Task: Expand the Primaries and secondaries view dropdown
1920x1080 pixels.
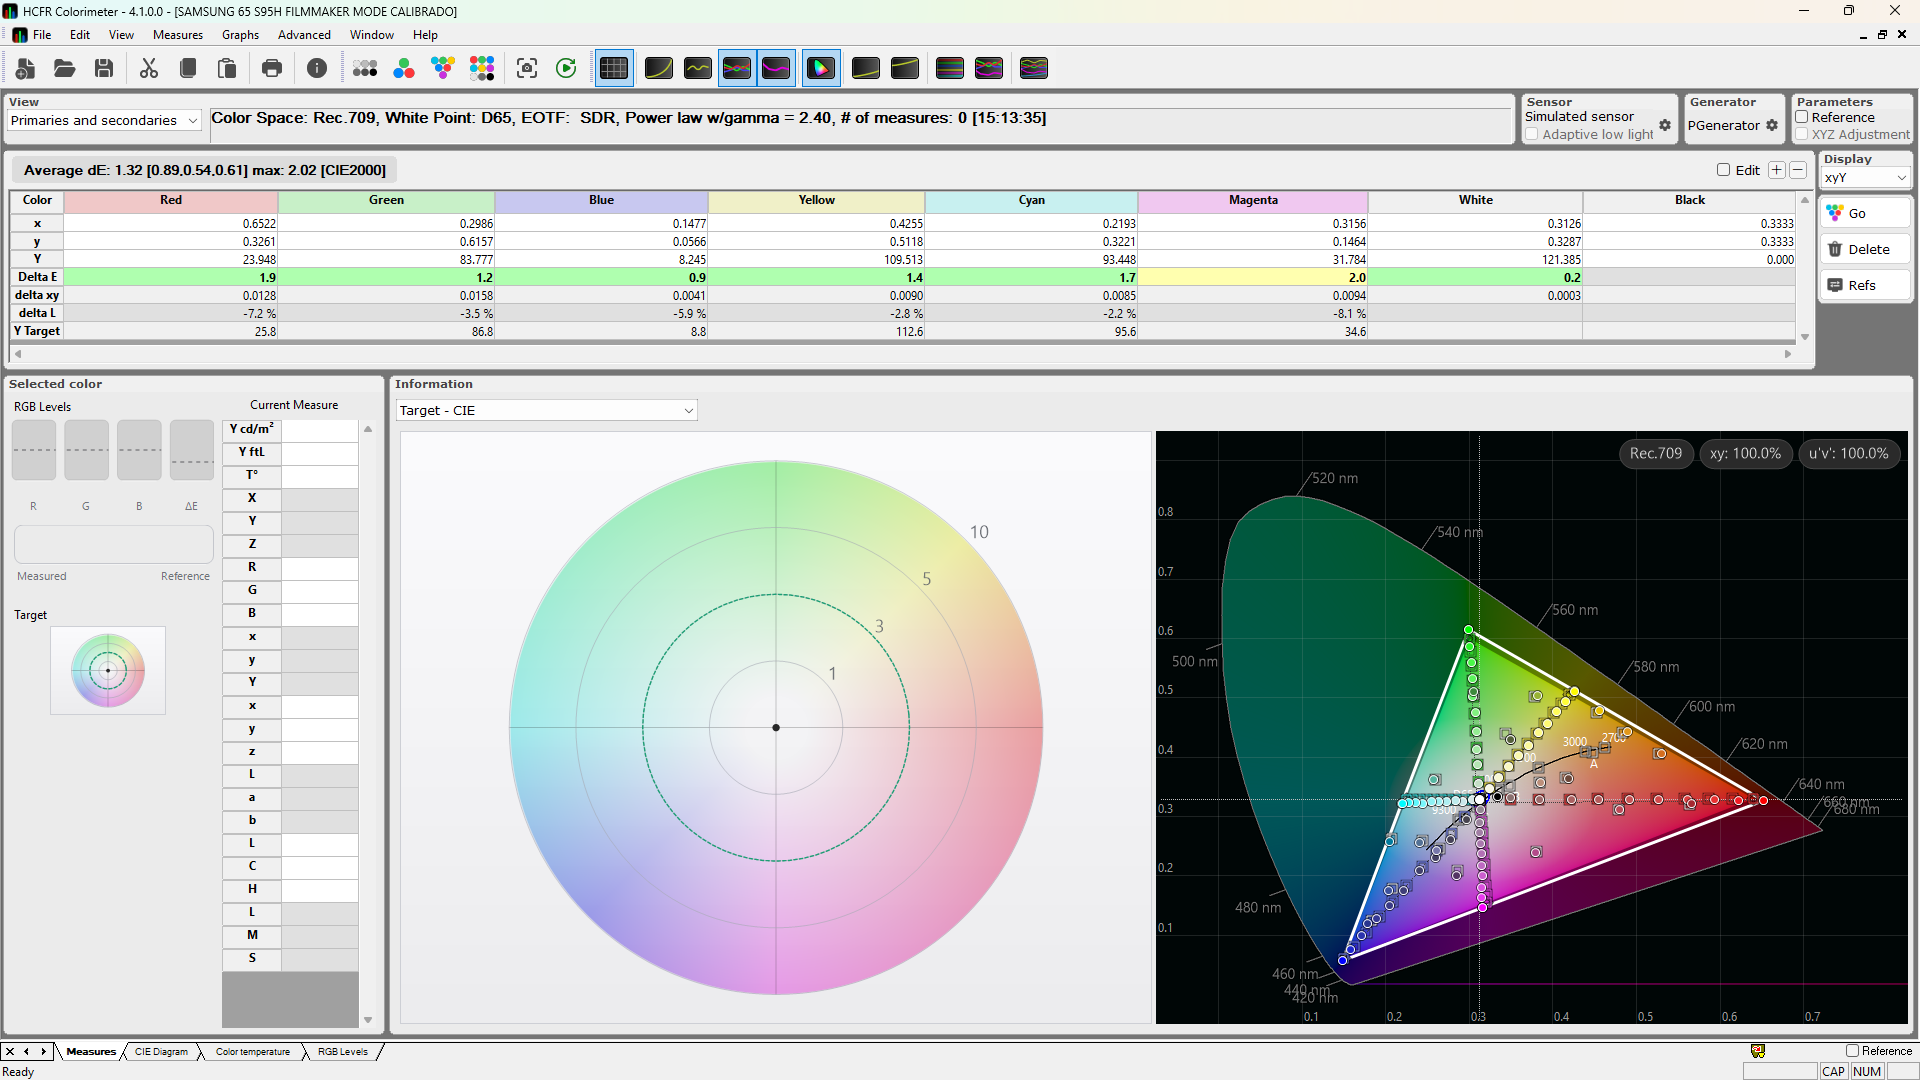Action: (x=105, y=120)
